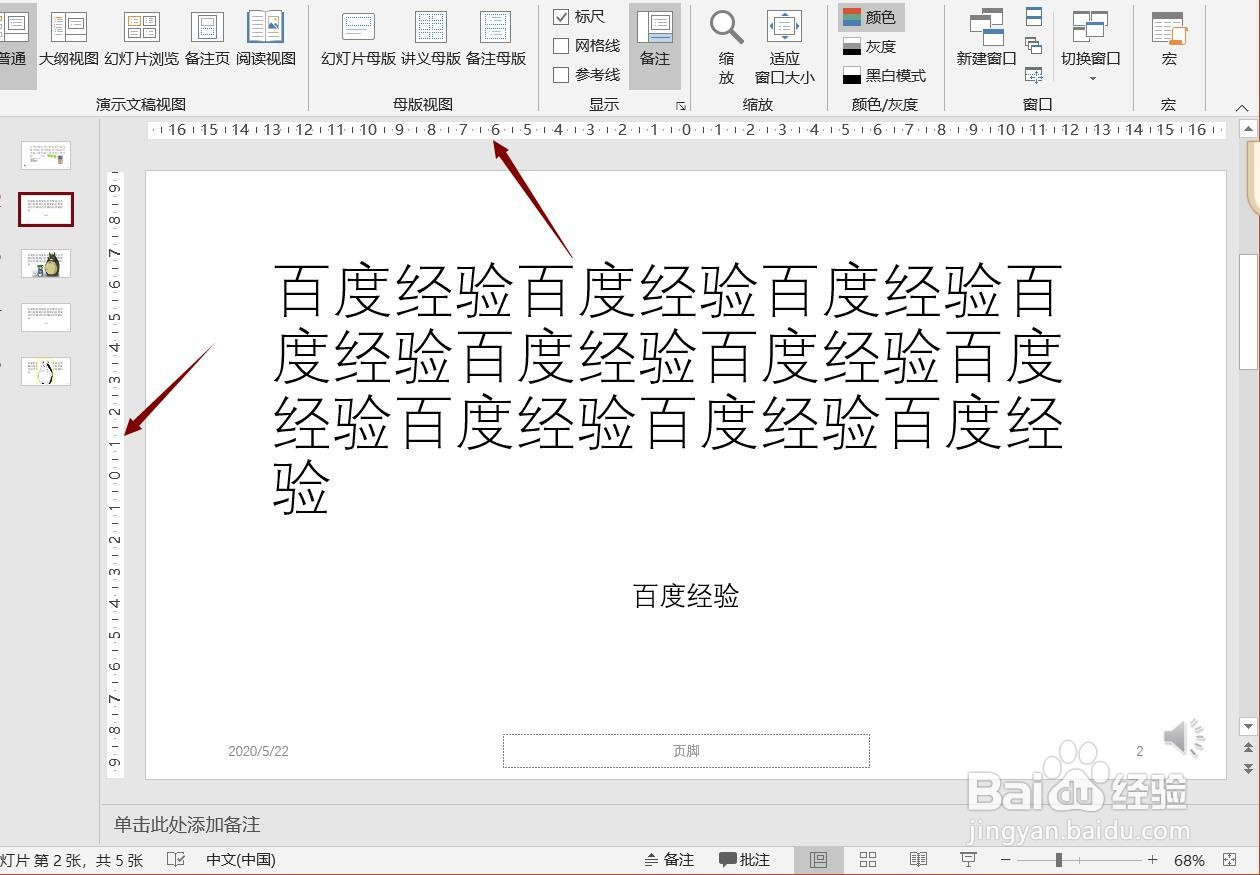The height and width of the screenshot is (875, 1260).
Task: Click Arrange All windows icon
Action: pos(1034,16)
